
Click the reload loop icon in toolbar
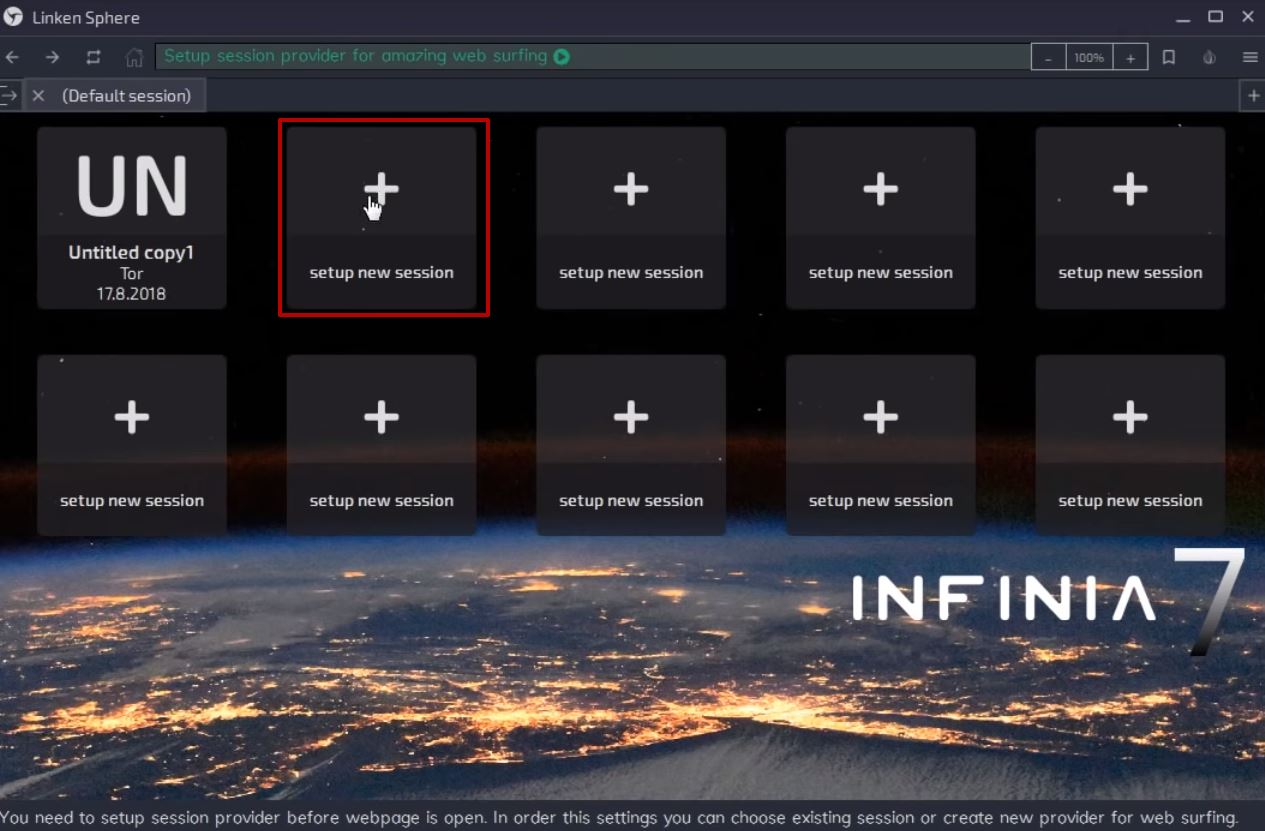(x=93, y=57)
